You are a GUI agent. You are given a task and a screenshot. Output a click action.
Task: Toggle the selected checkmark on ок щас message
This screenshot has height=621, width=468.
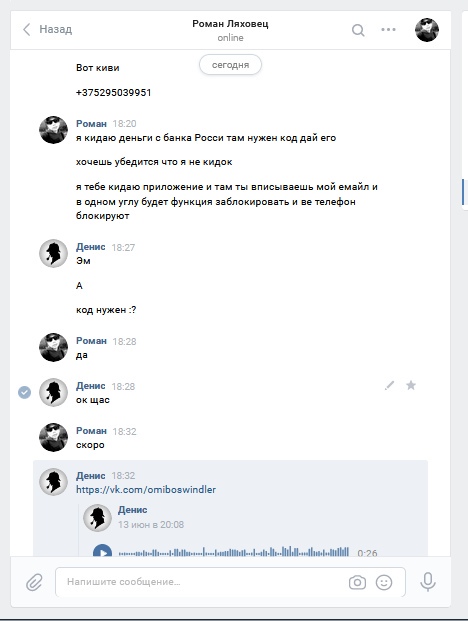(25, 392)
